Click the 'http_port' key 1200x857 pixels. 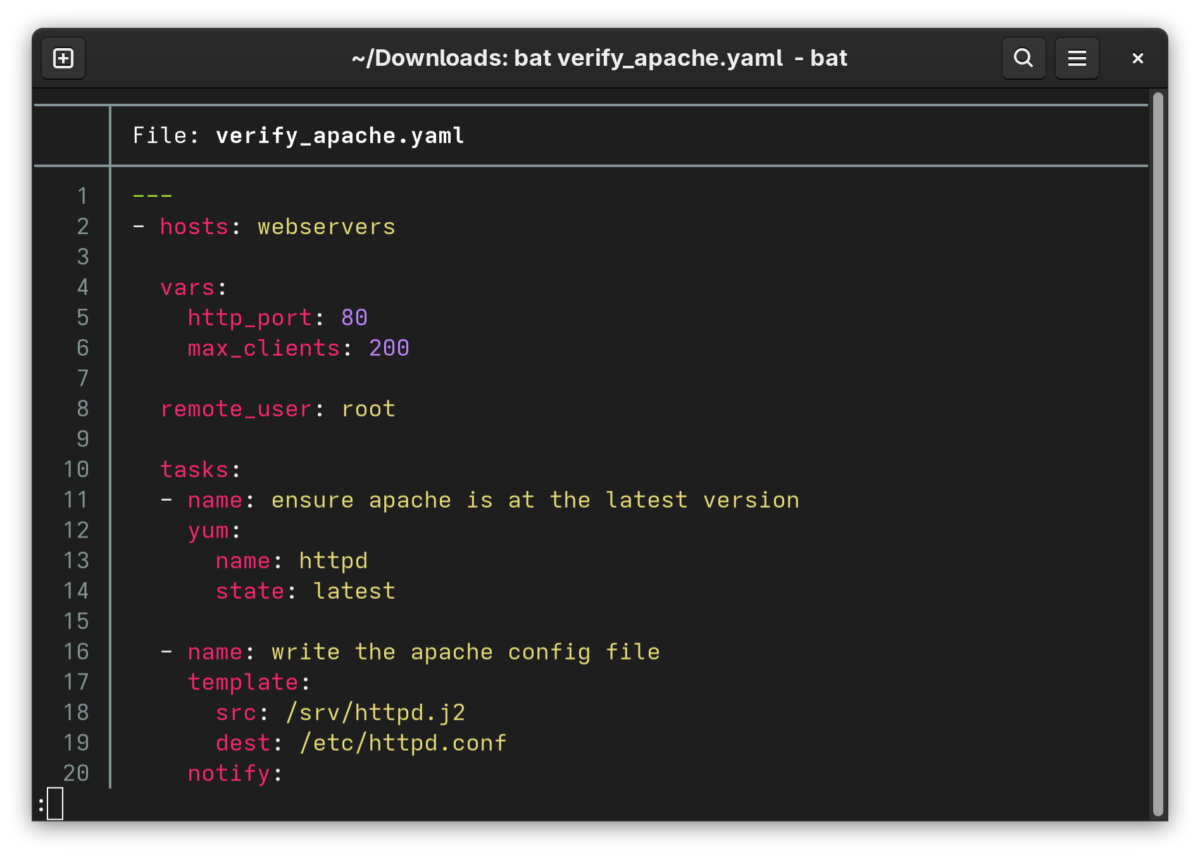click(250, 318)
